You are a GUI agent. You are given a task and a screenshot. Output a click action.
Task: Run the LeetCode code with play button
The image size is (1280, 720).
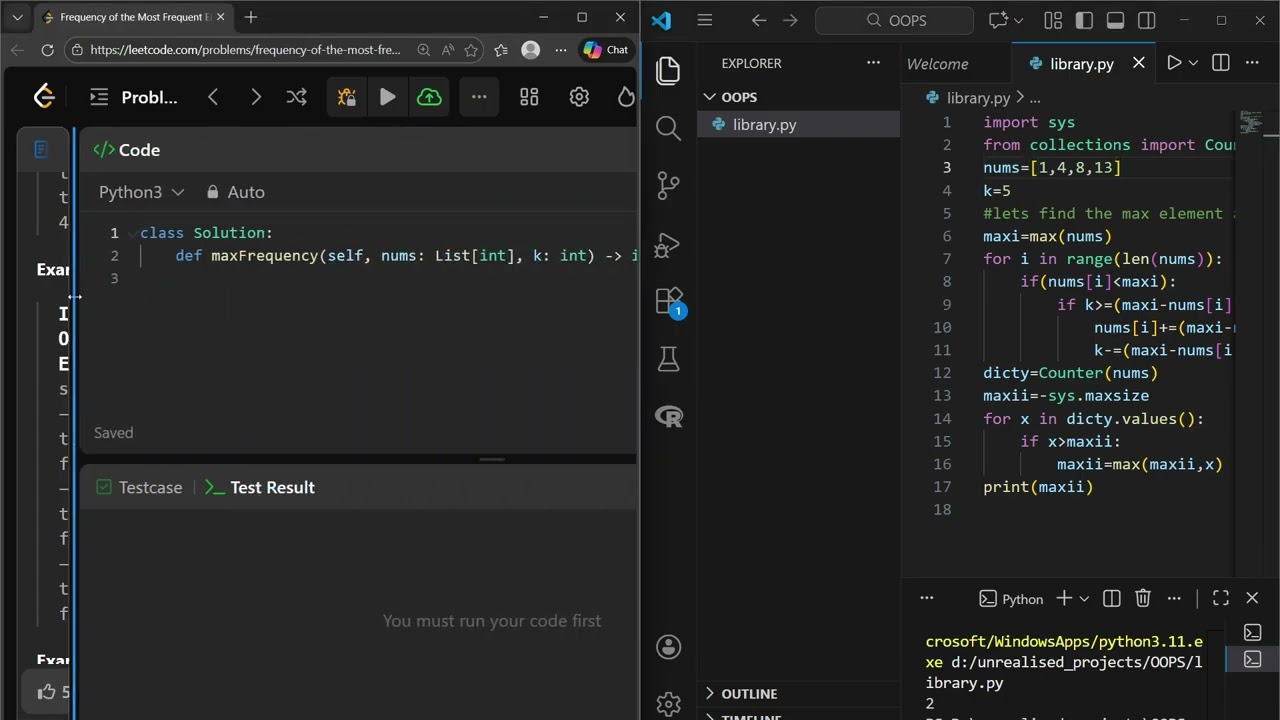click(388, 97)
